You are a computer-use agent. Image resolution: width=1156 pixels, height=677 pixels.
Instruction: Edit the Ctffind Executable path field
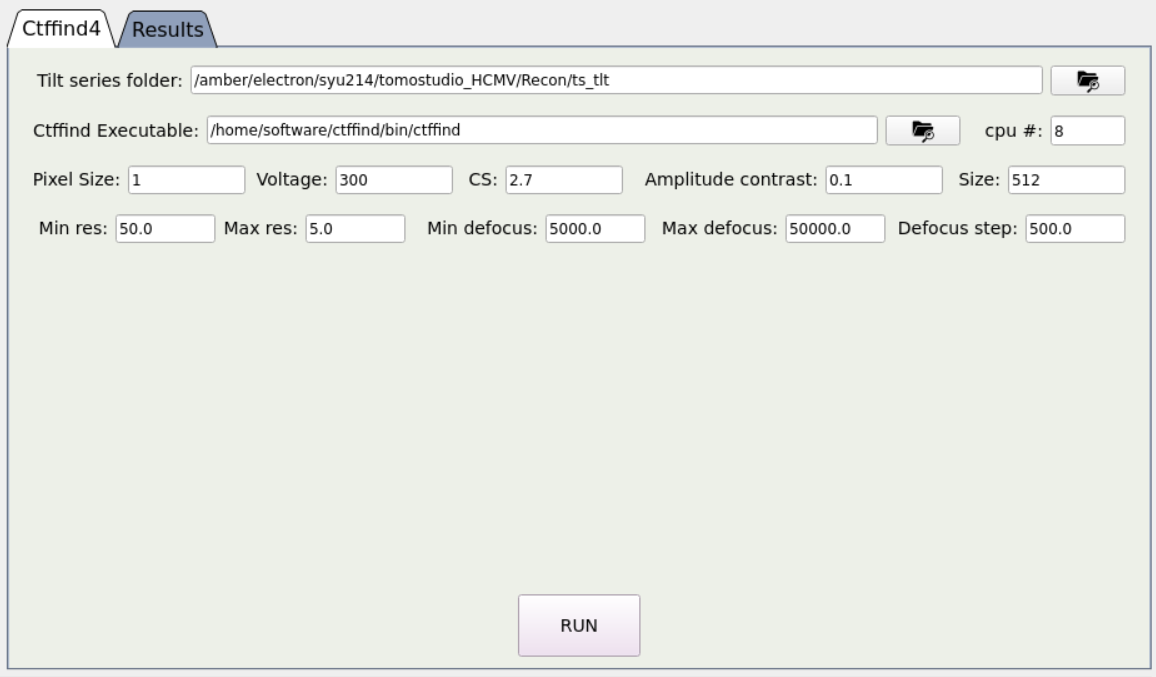coord(542,131)
